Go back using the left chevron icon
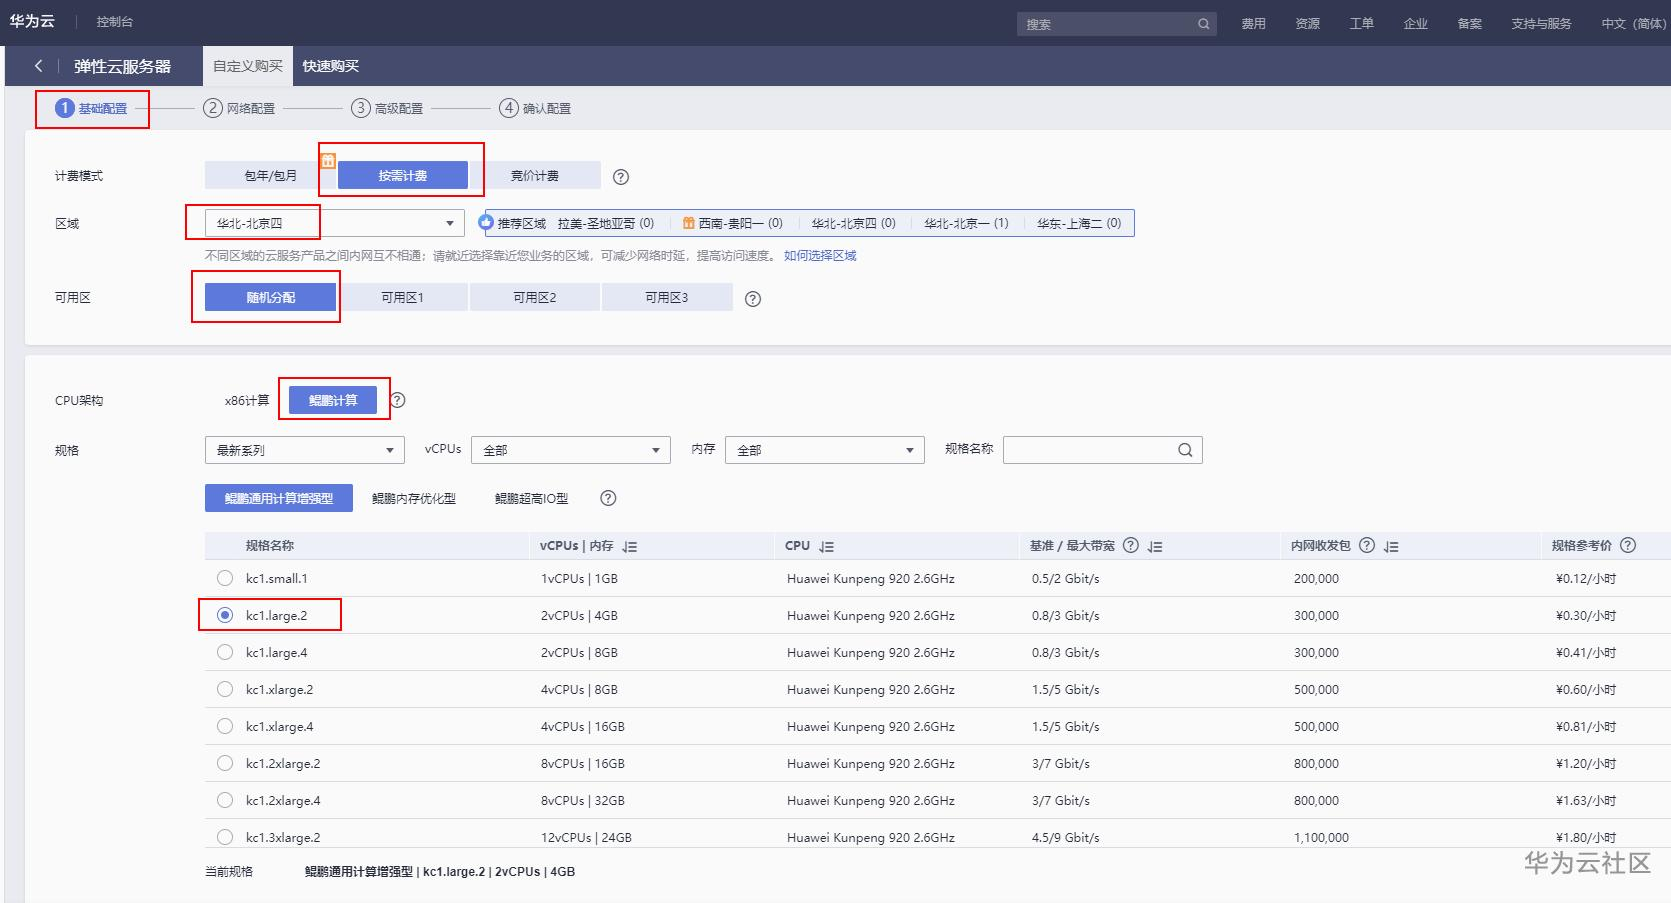Screen dimensions: 1671x903 tap(38, 66)
